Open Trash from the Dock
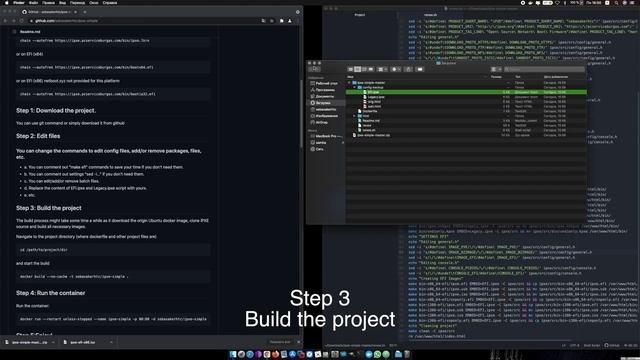This screenshot has height=360, width=640. coord(407,354)
